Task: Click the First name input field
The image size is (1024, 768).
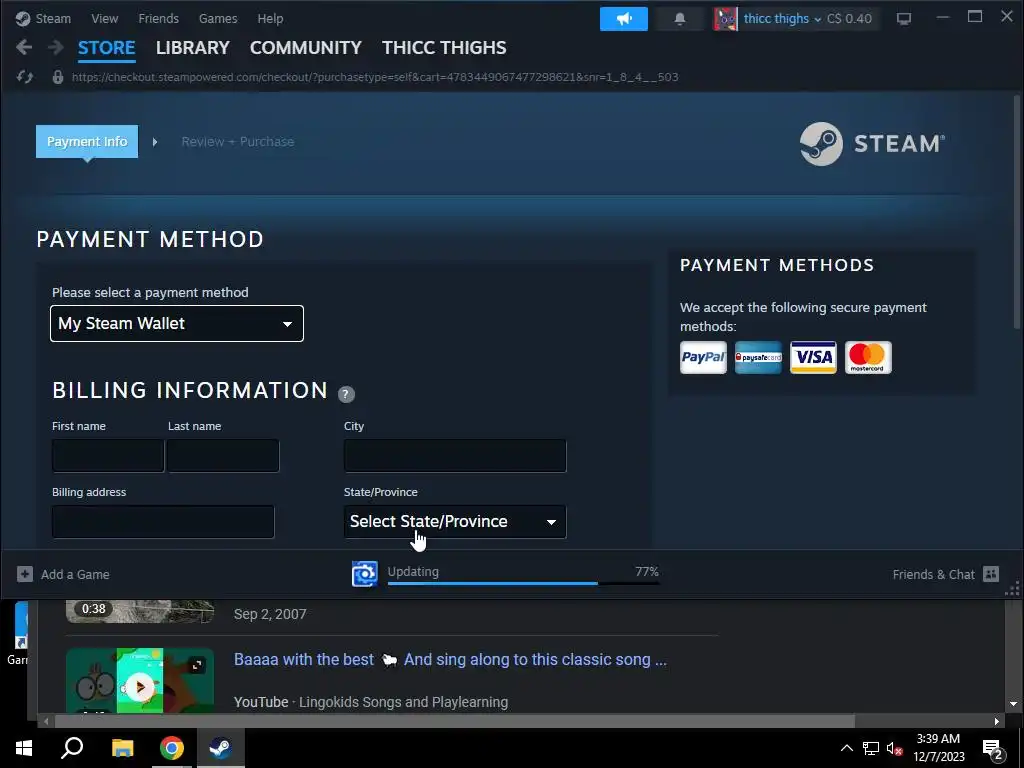Action: click(108, 456)
